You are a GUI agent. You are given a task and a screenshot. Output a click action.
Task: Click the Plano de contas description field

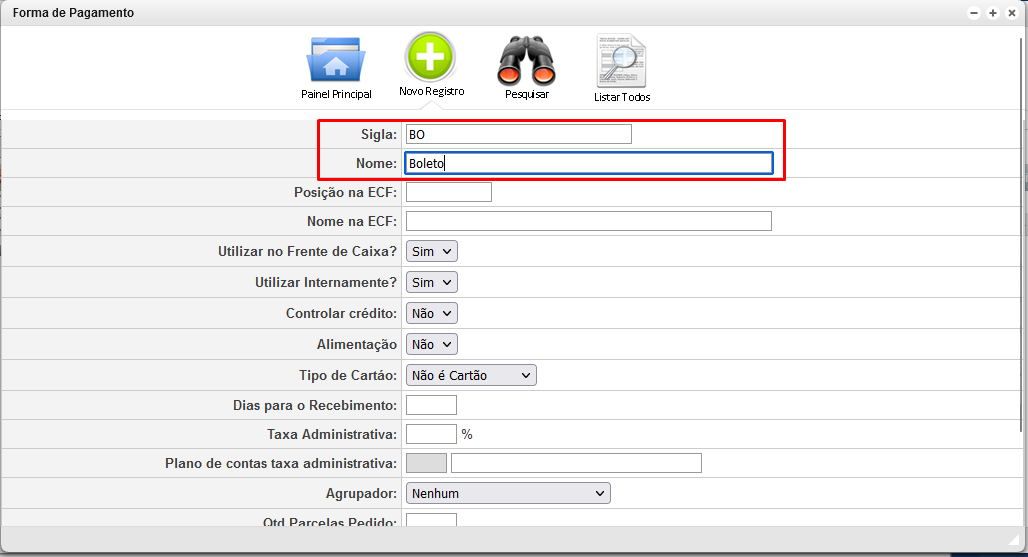click(x=576, y=463)
